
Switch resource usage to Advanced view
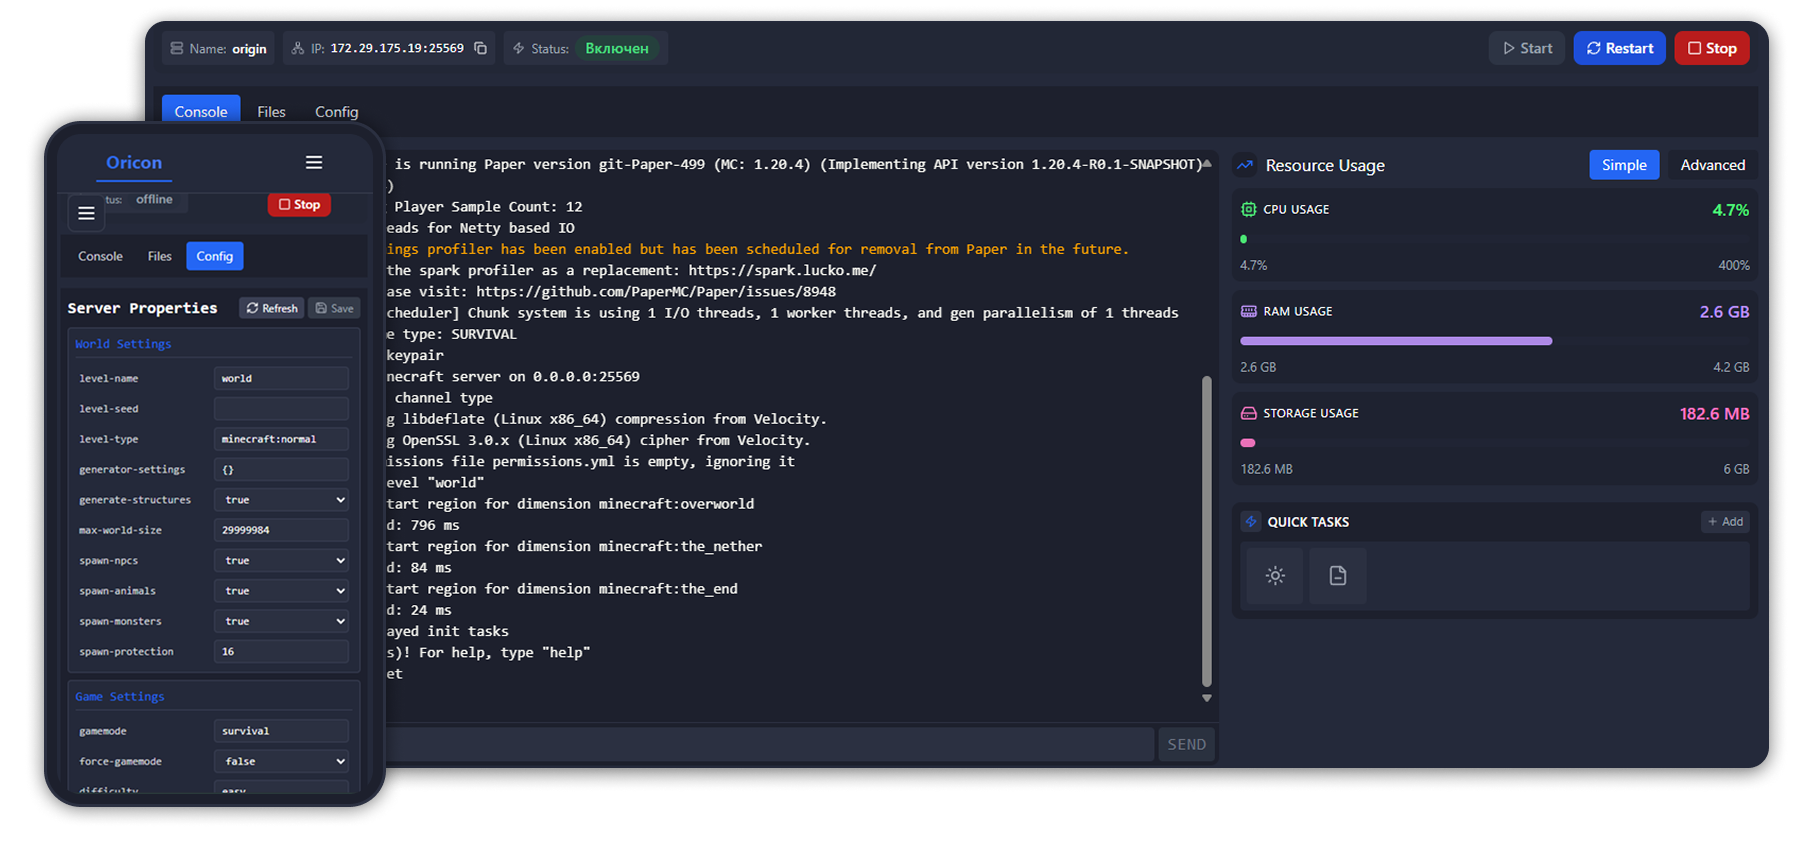tap(1712, 165)
